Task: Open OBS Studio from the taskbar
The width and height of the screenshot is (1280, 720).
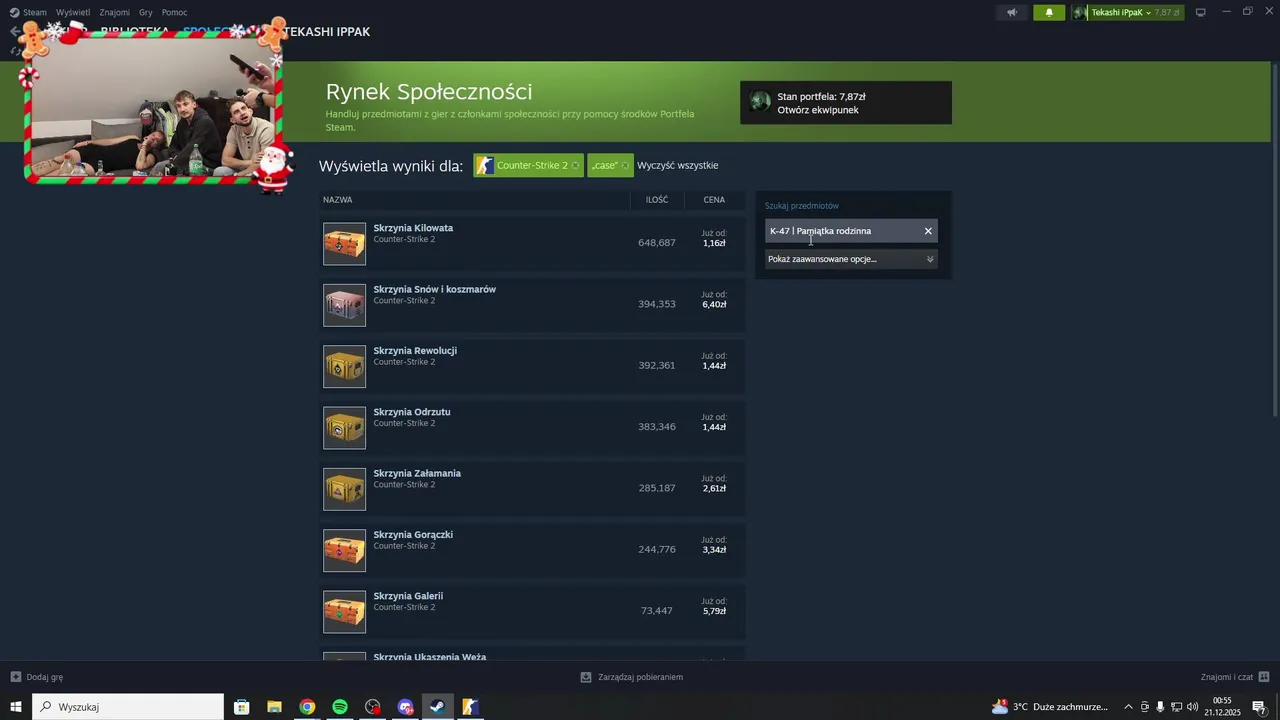Action: click(x=373, y=707)
